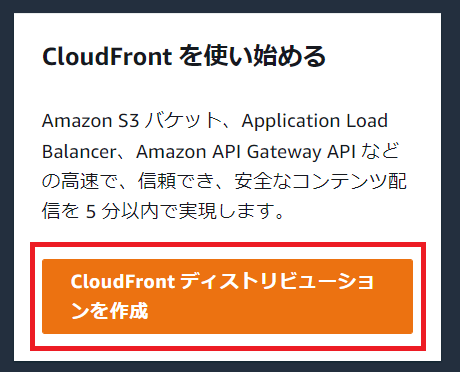Click the 安全なコンテンツ配 text
This screenshot has width=460, height=372.
321,182
